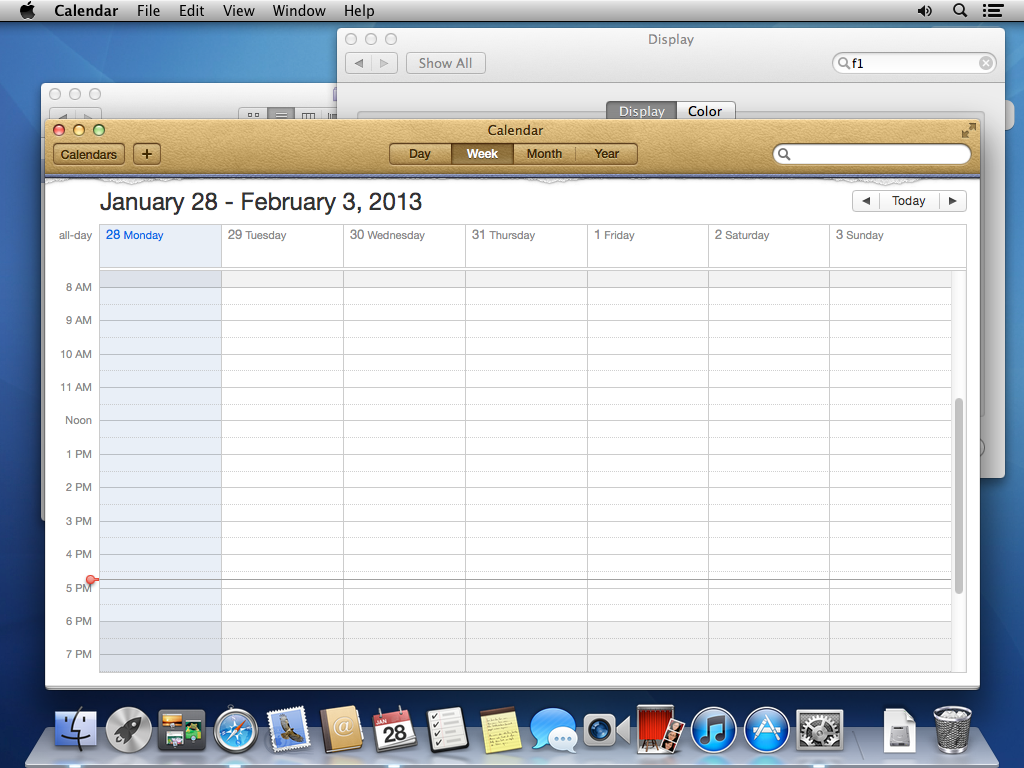Image resolution: width=1024 pixels, height=768 pixels.
Task: Click the week title January 28 - February 3, 2013
Action: 261,202
